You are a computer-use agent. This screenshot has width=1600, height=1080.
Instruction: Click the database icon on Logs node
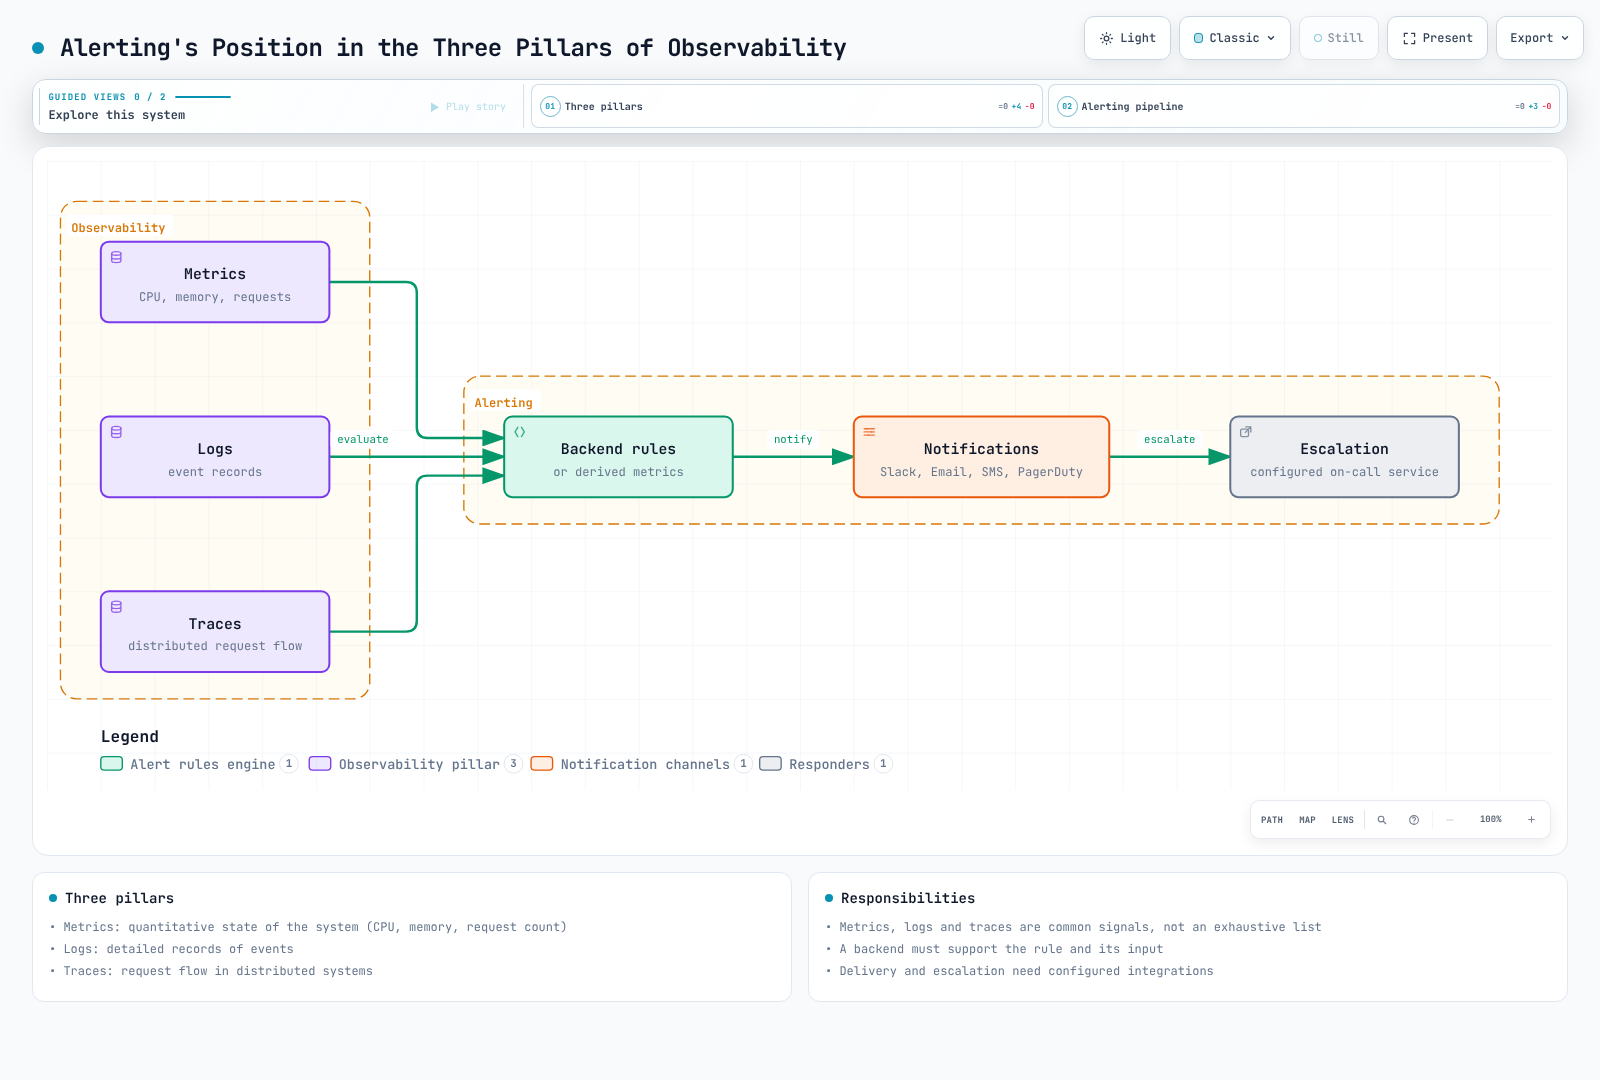point(116,432)
